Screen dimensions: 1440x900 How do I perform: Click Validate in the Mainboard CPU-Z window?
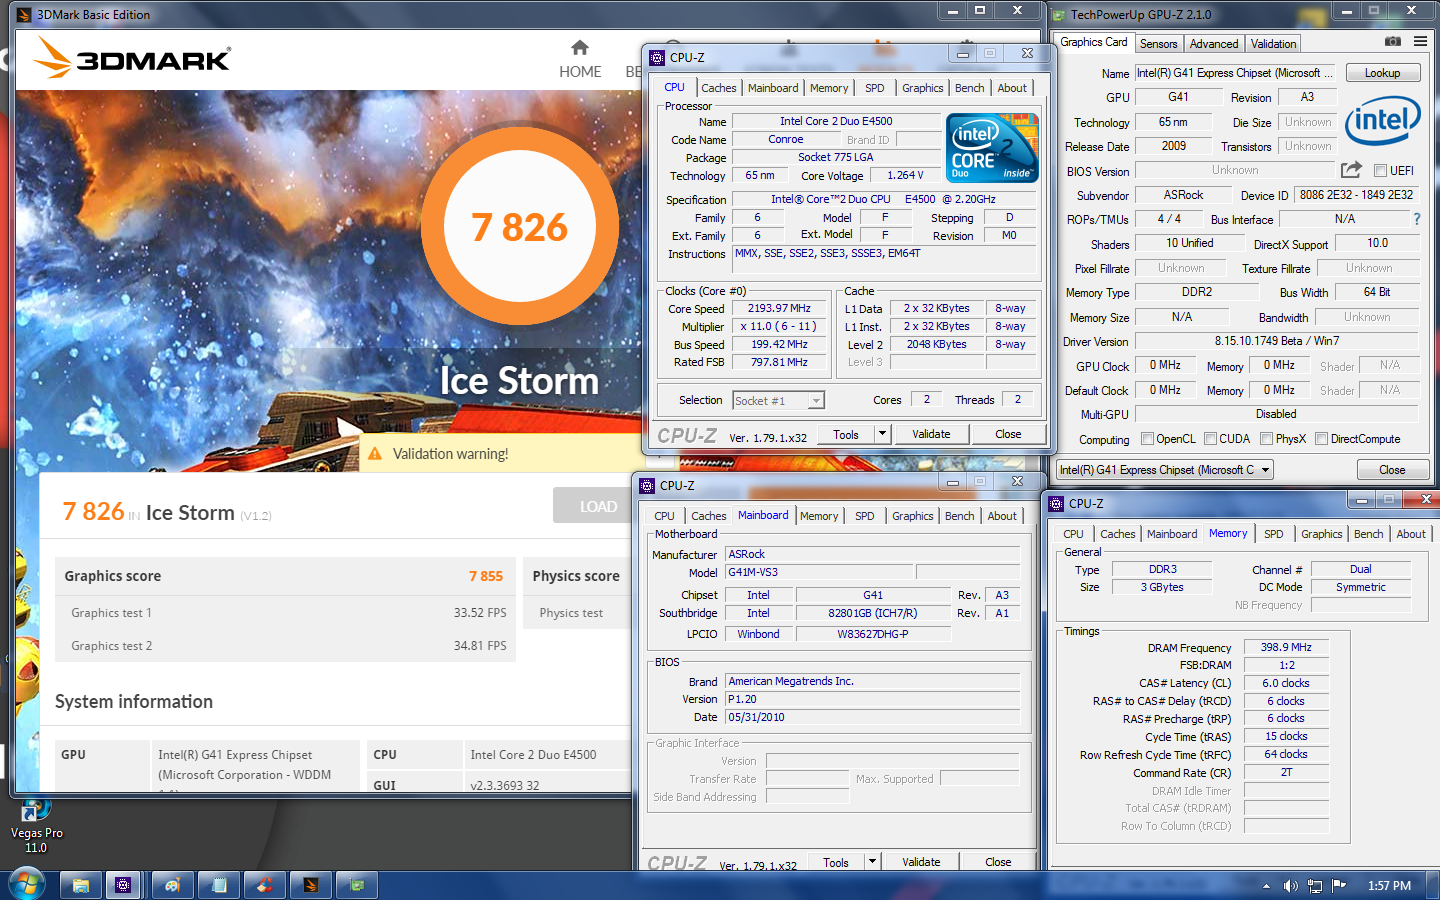point(921,862)
